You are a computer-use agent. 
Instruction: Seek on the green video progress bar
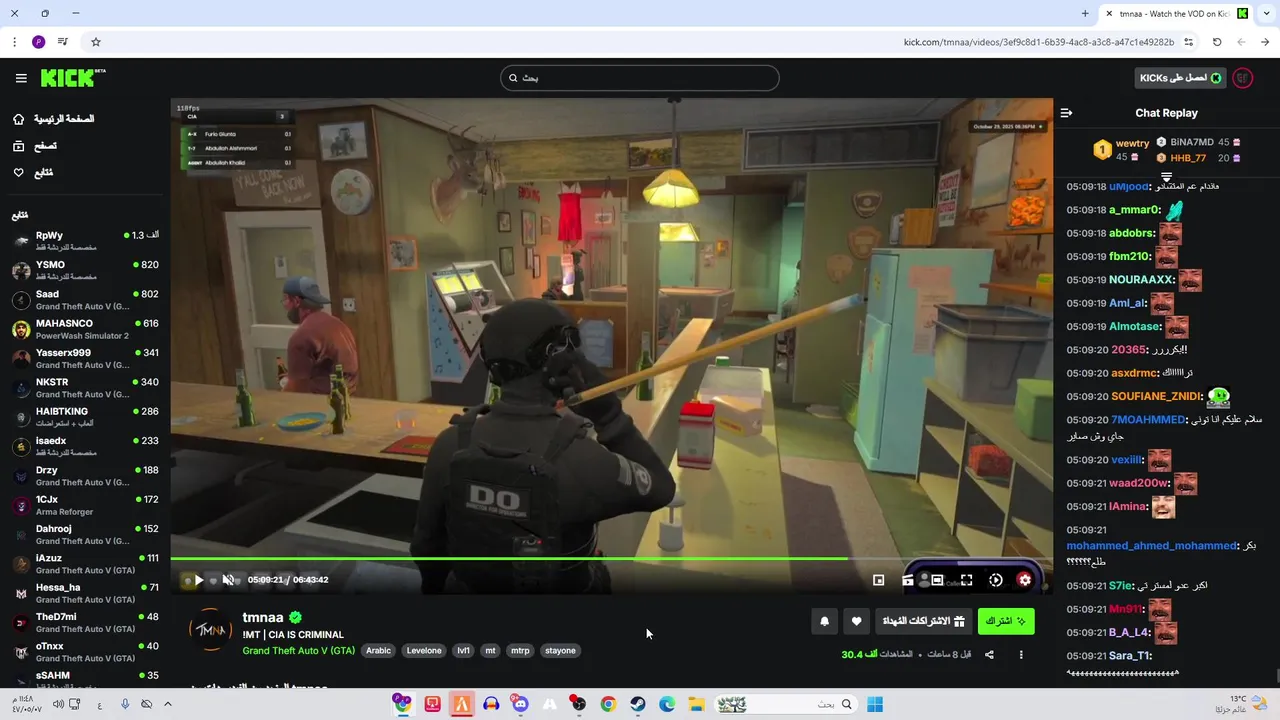pos(611,559)
